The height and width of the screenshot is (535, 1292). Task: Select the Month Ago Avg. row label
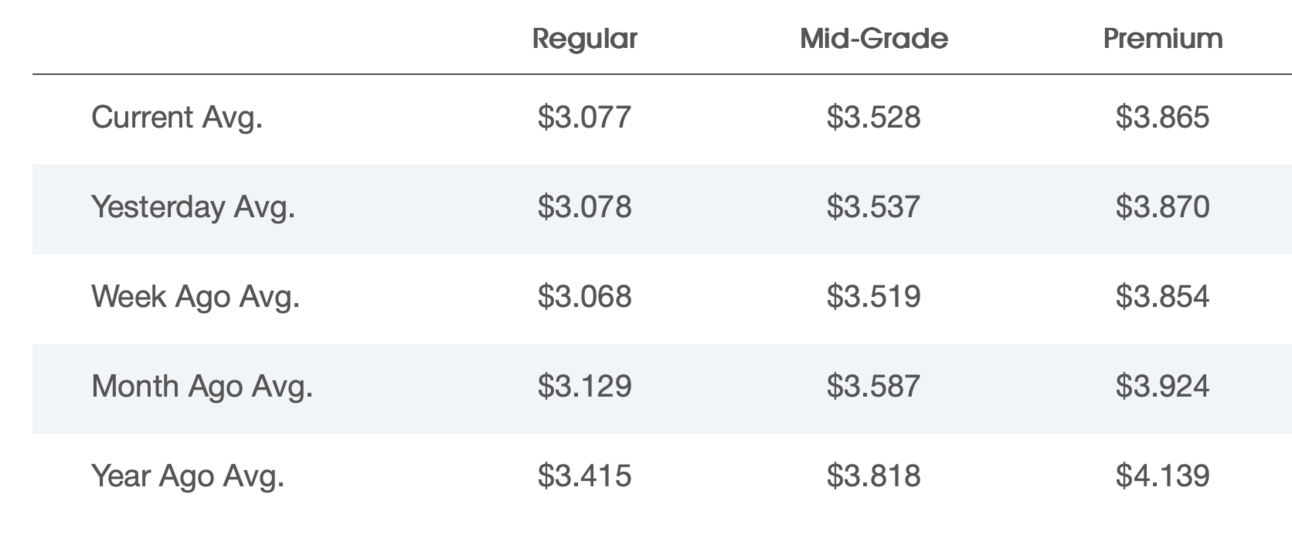(x=202, y=386)
